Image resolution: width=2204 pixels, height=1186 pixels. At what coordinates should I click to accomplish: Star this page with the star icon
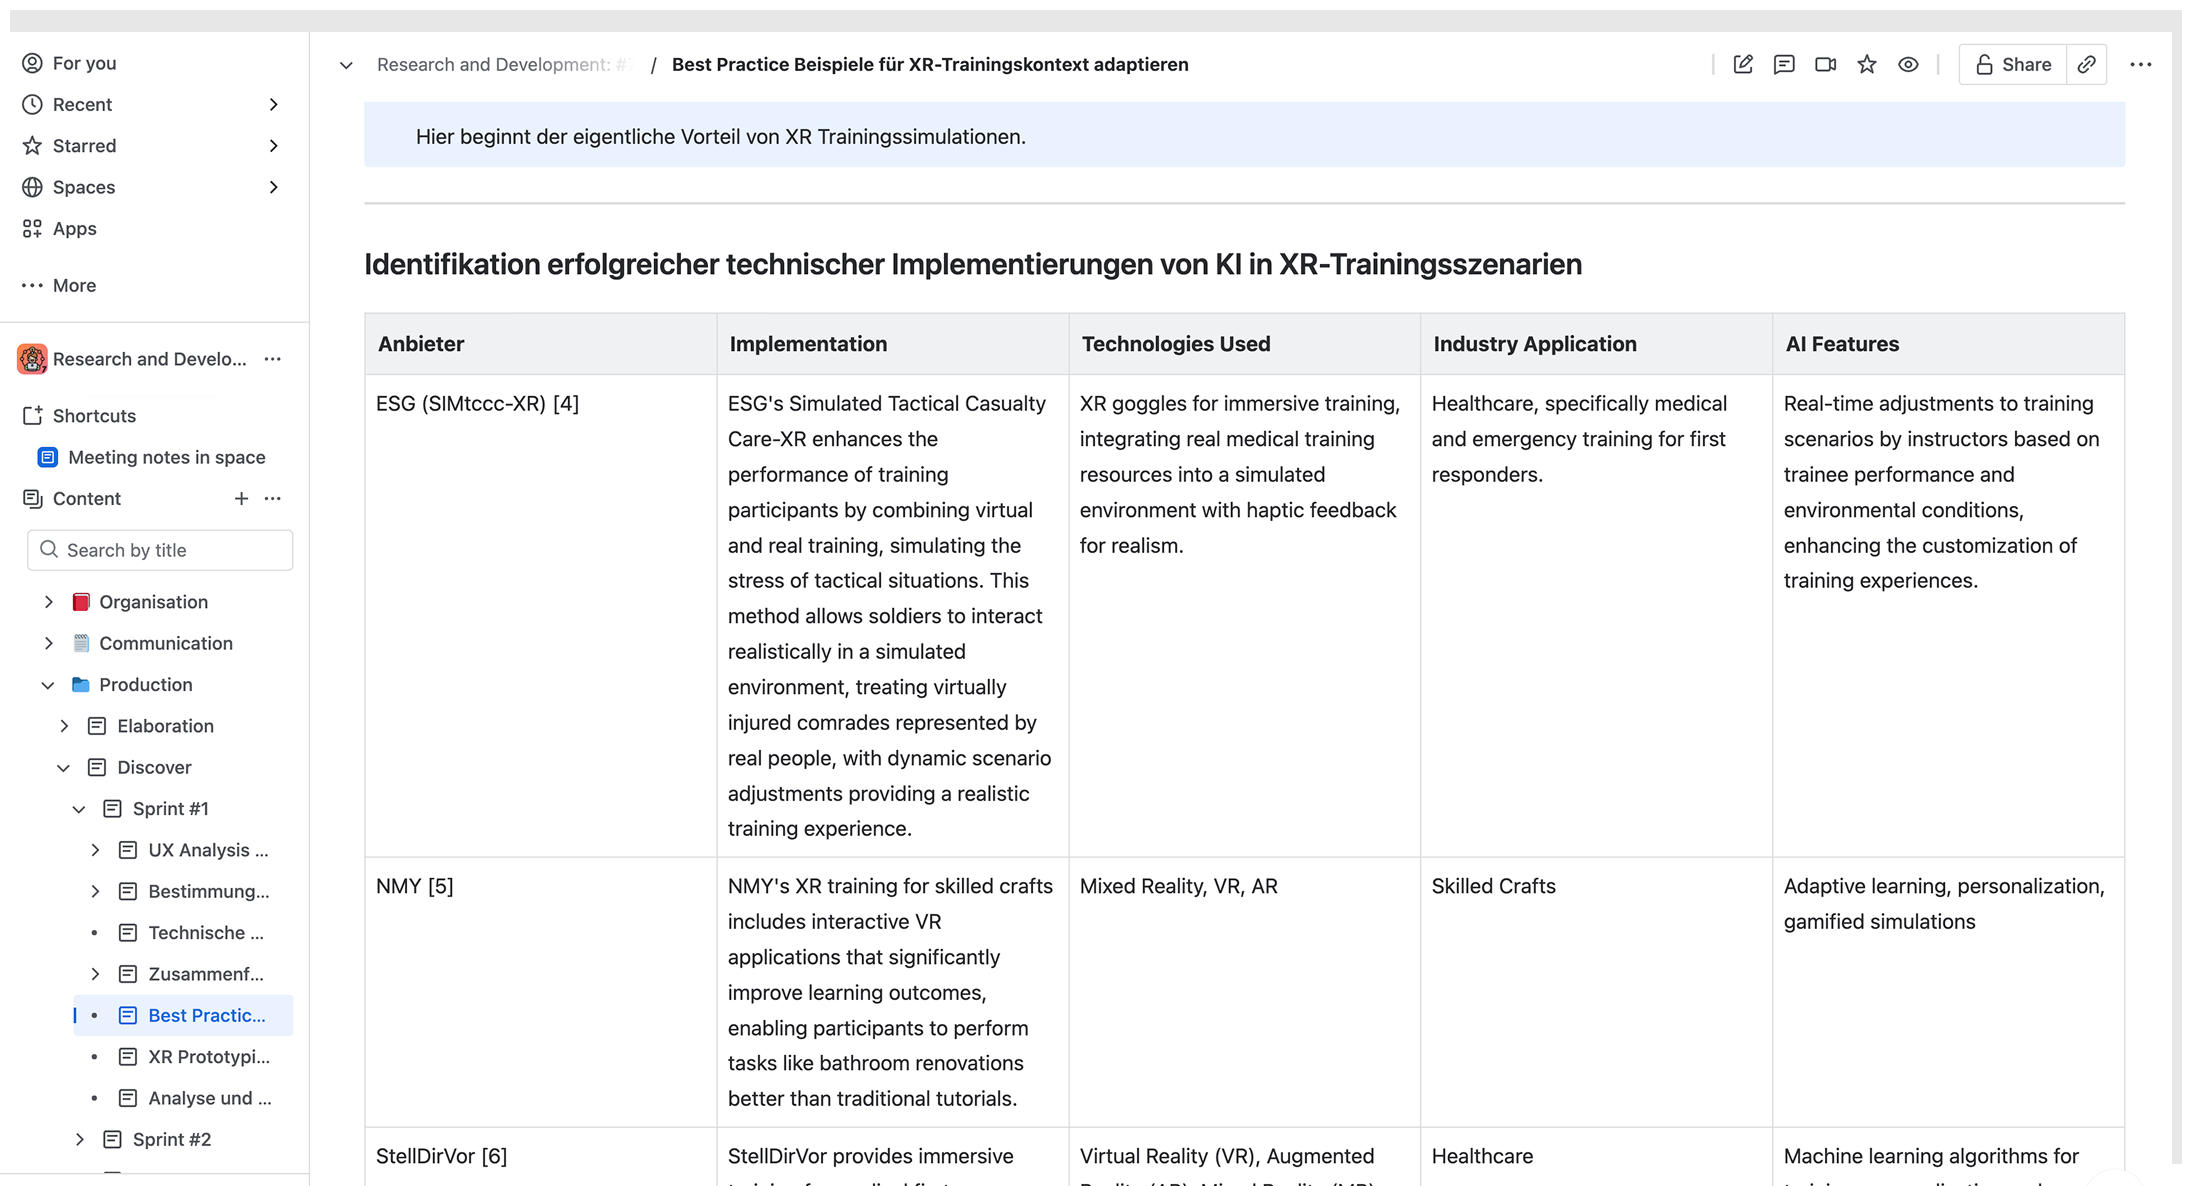1867,64
